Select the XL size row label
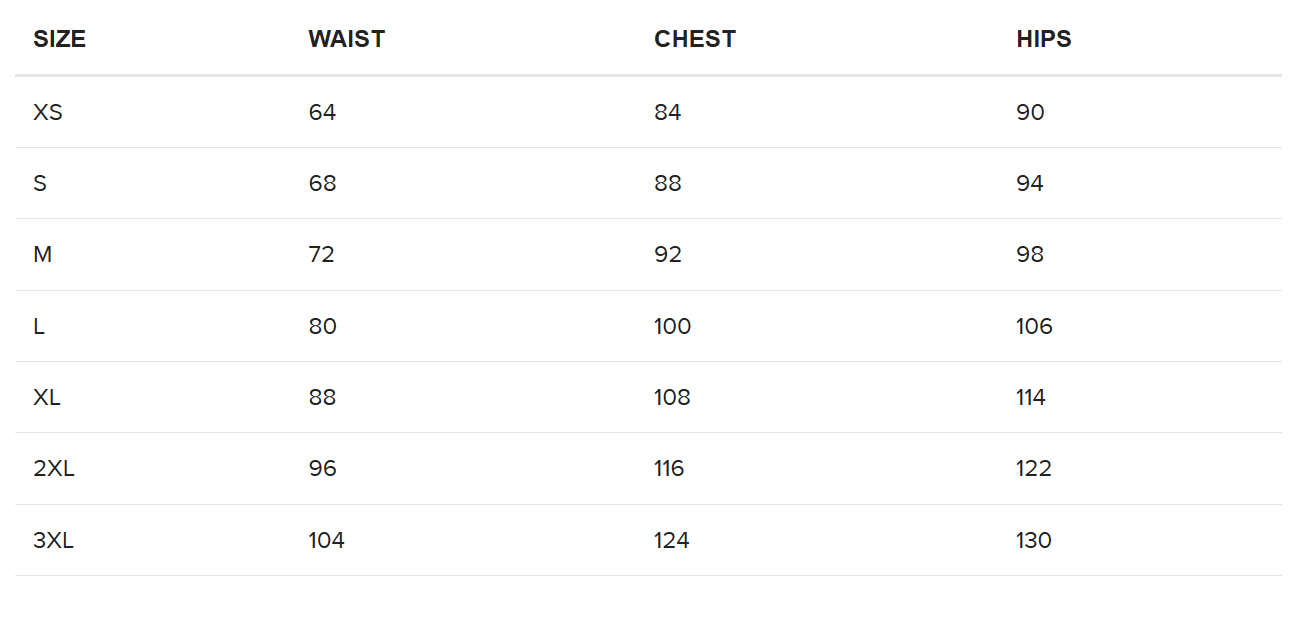1306x628 pixels. coord(46,397)
